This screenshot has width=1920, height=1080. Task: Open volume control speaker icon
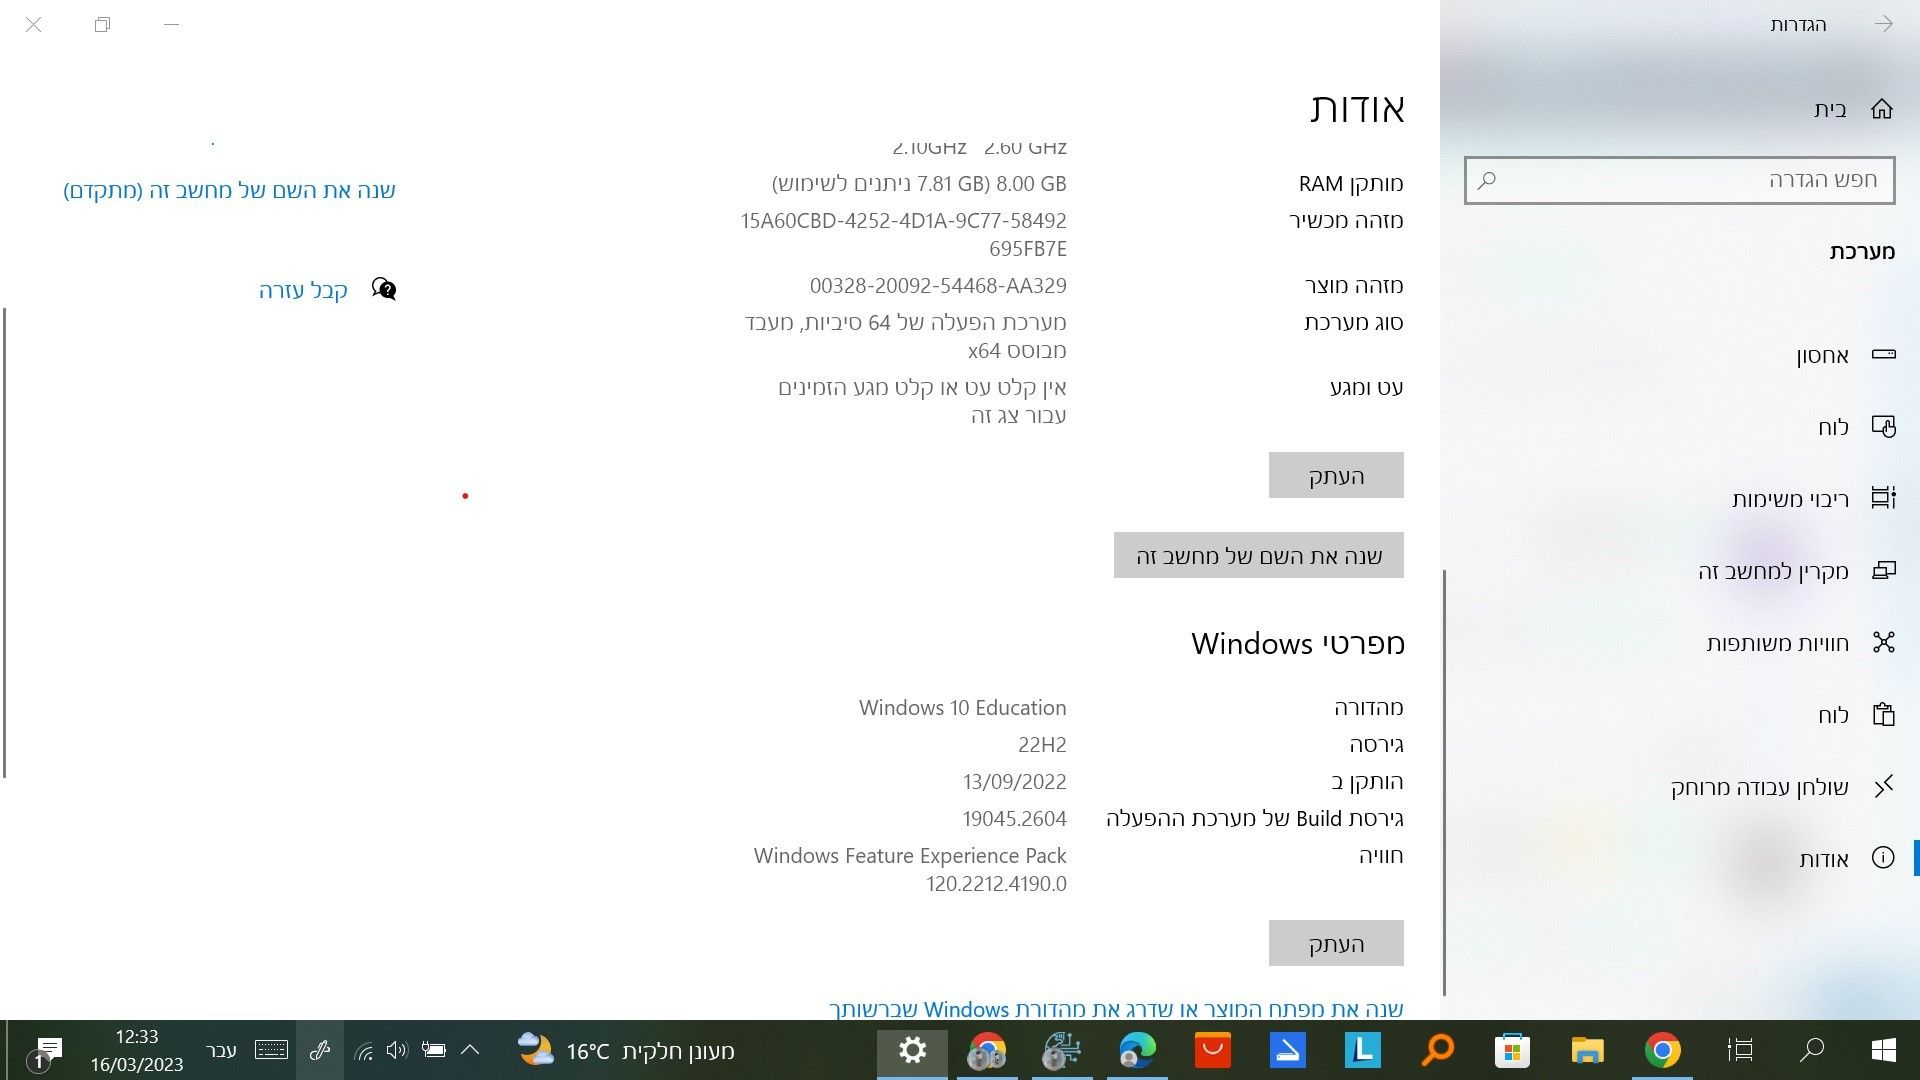point(397,1050)
